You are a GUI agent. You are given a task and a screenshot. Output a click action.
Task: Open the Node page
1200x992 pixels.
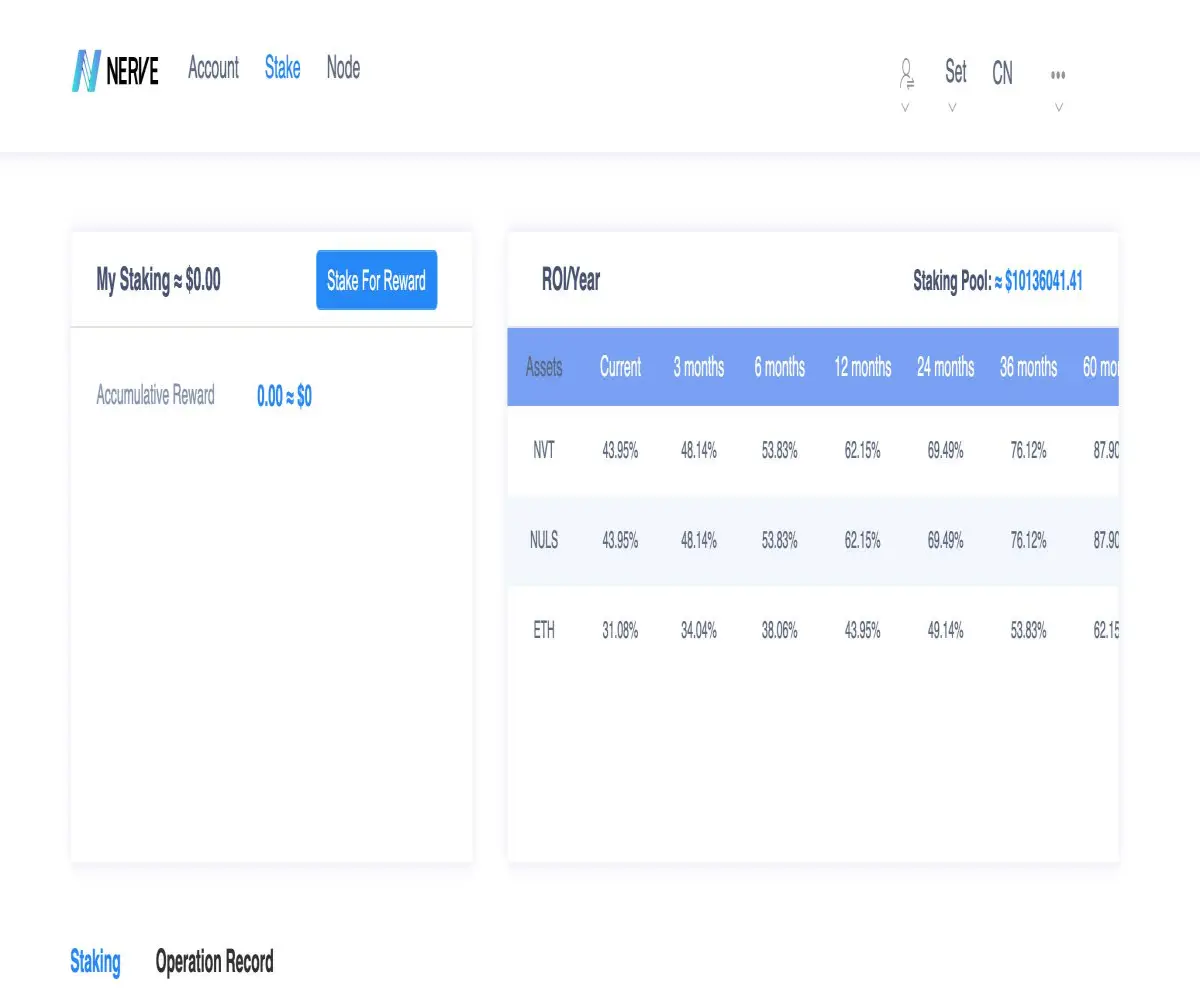tap(343, 68)
